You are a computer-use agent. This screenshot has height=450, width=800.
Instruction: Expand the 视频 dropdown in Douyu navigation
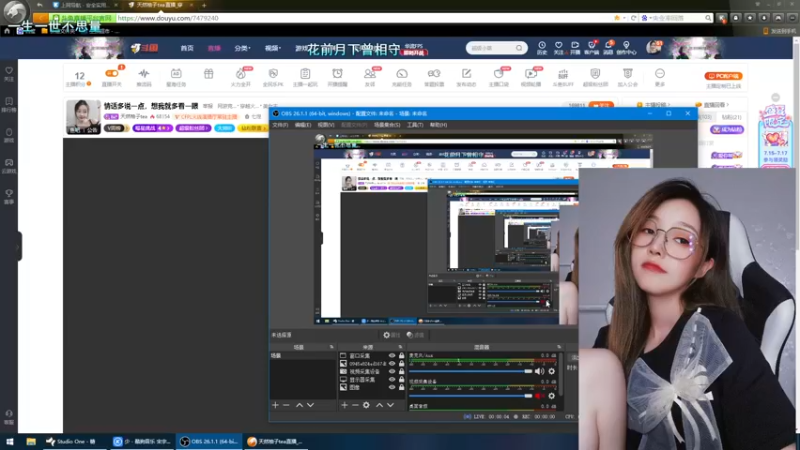(x=272, y=48)
